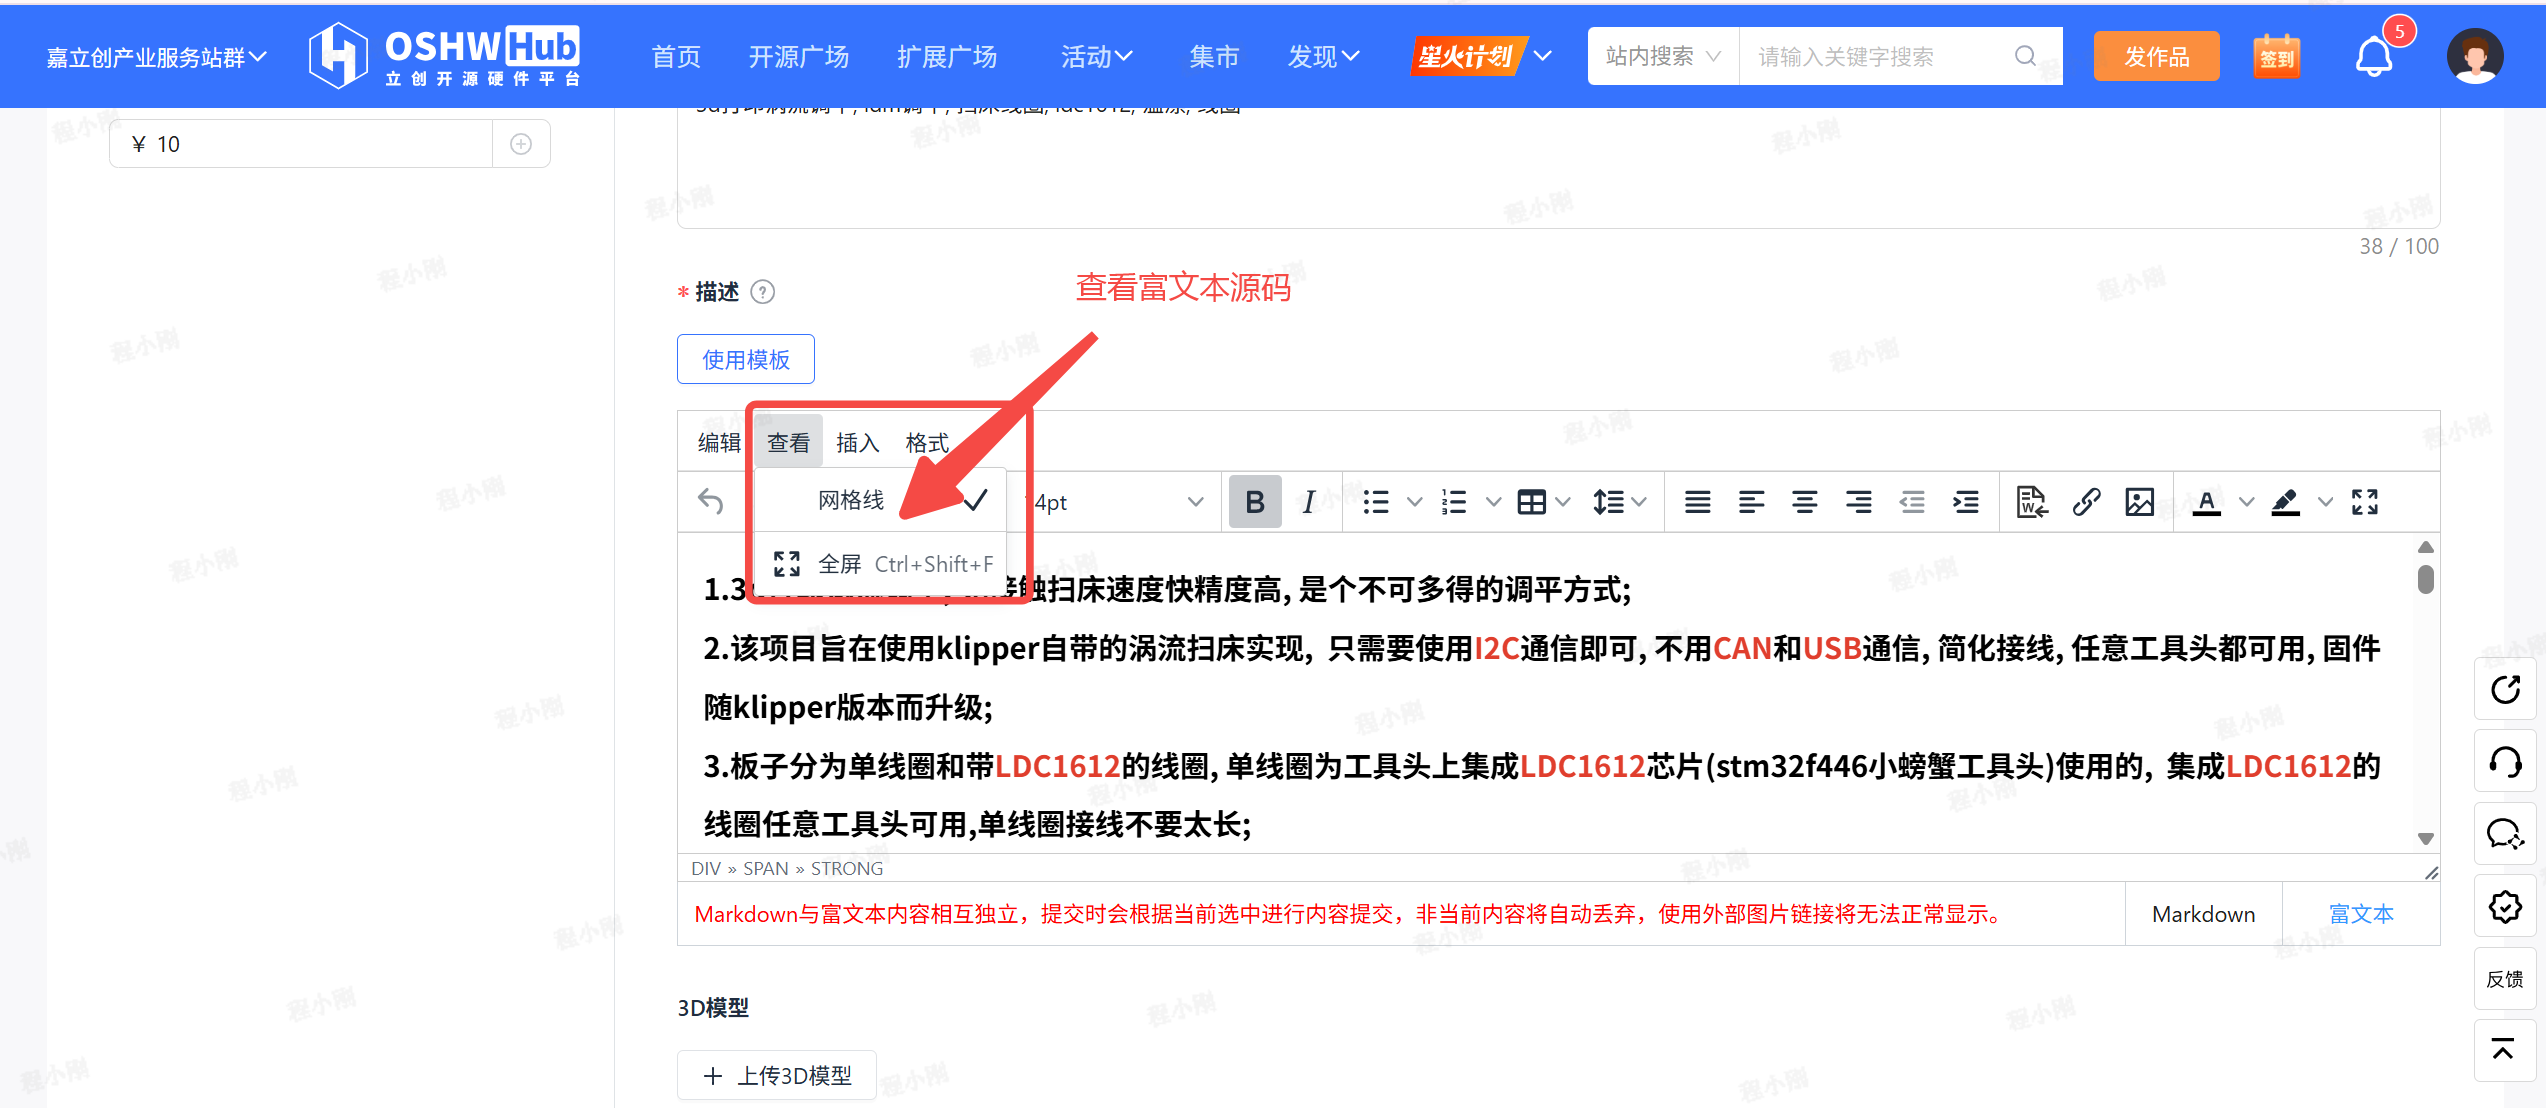The height and width of the screenshot is (1108, 2546).
Task: Click the 上传3D模型 button
Action: coord(777,1075)
